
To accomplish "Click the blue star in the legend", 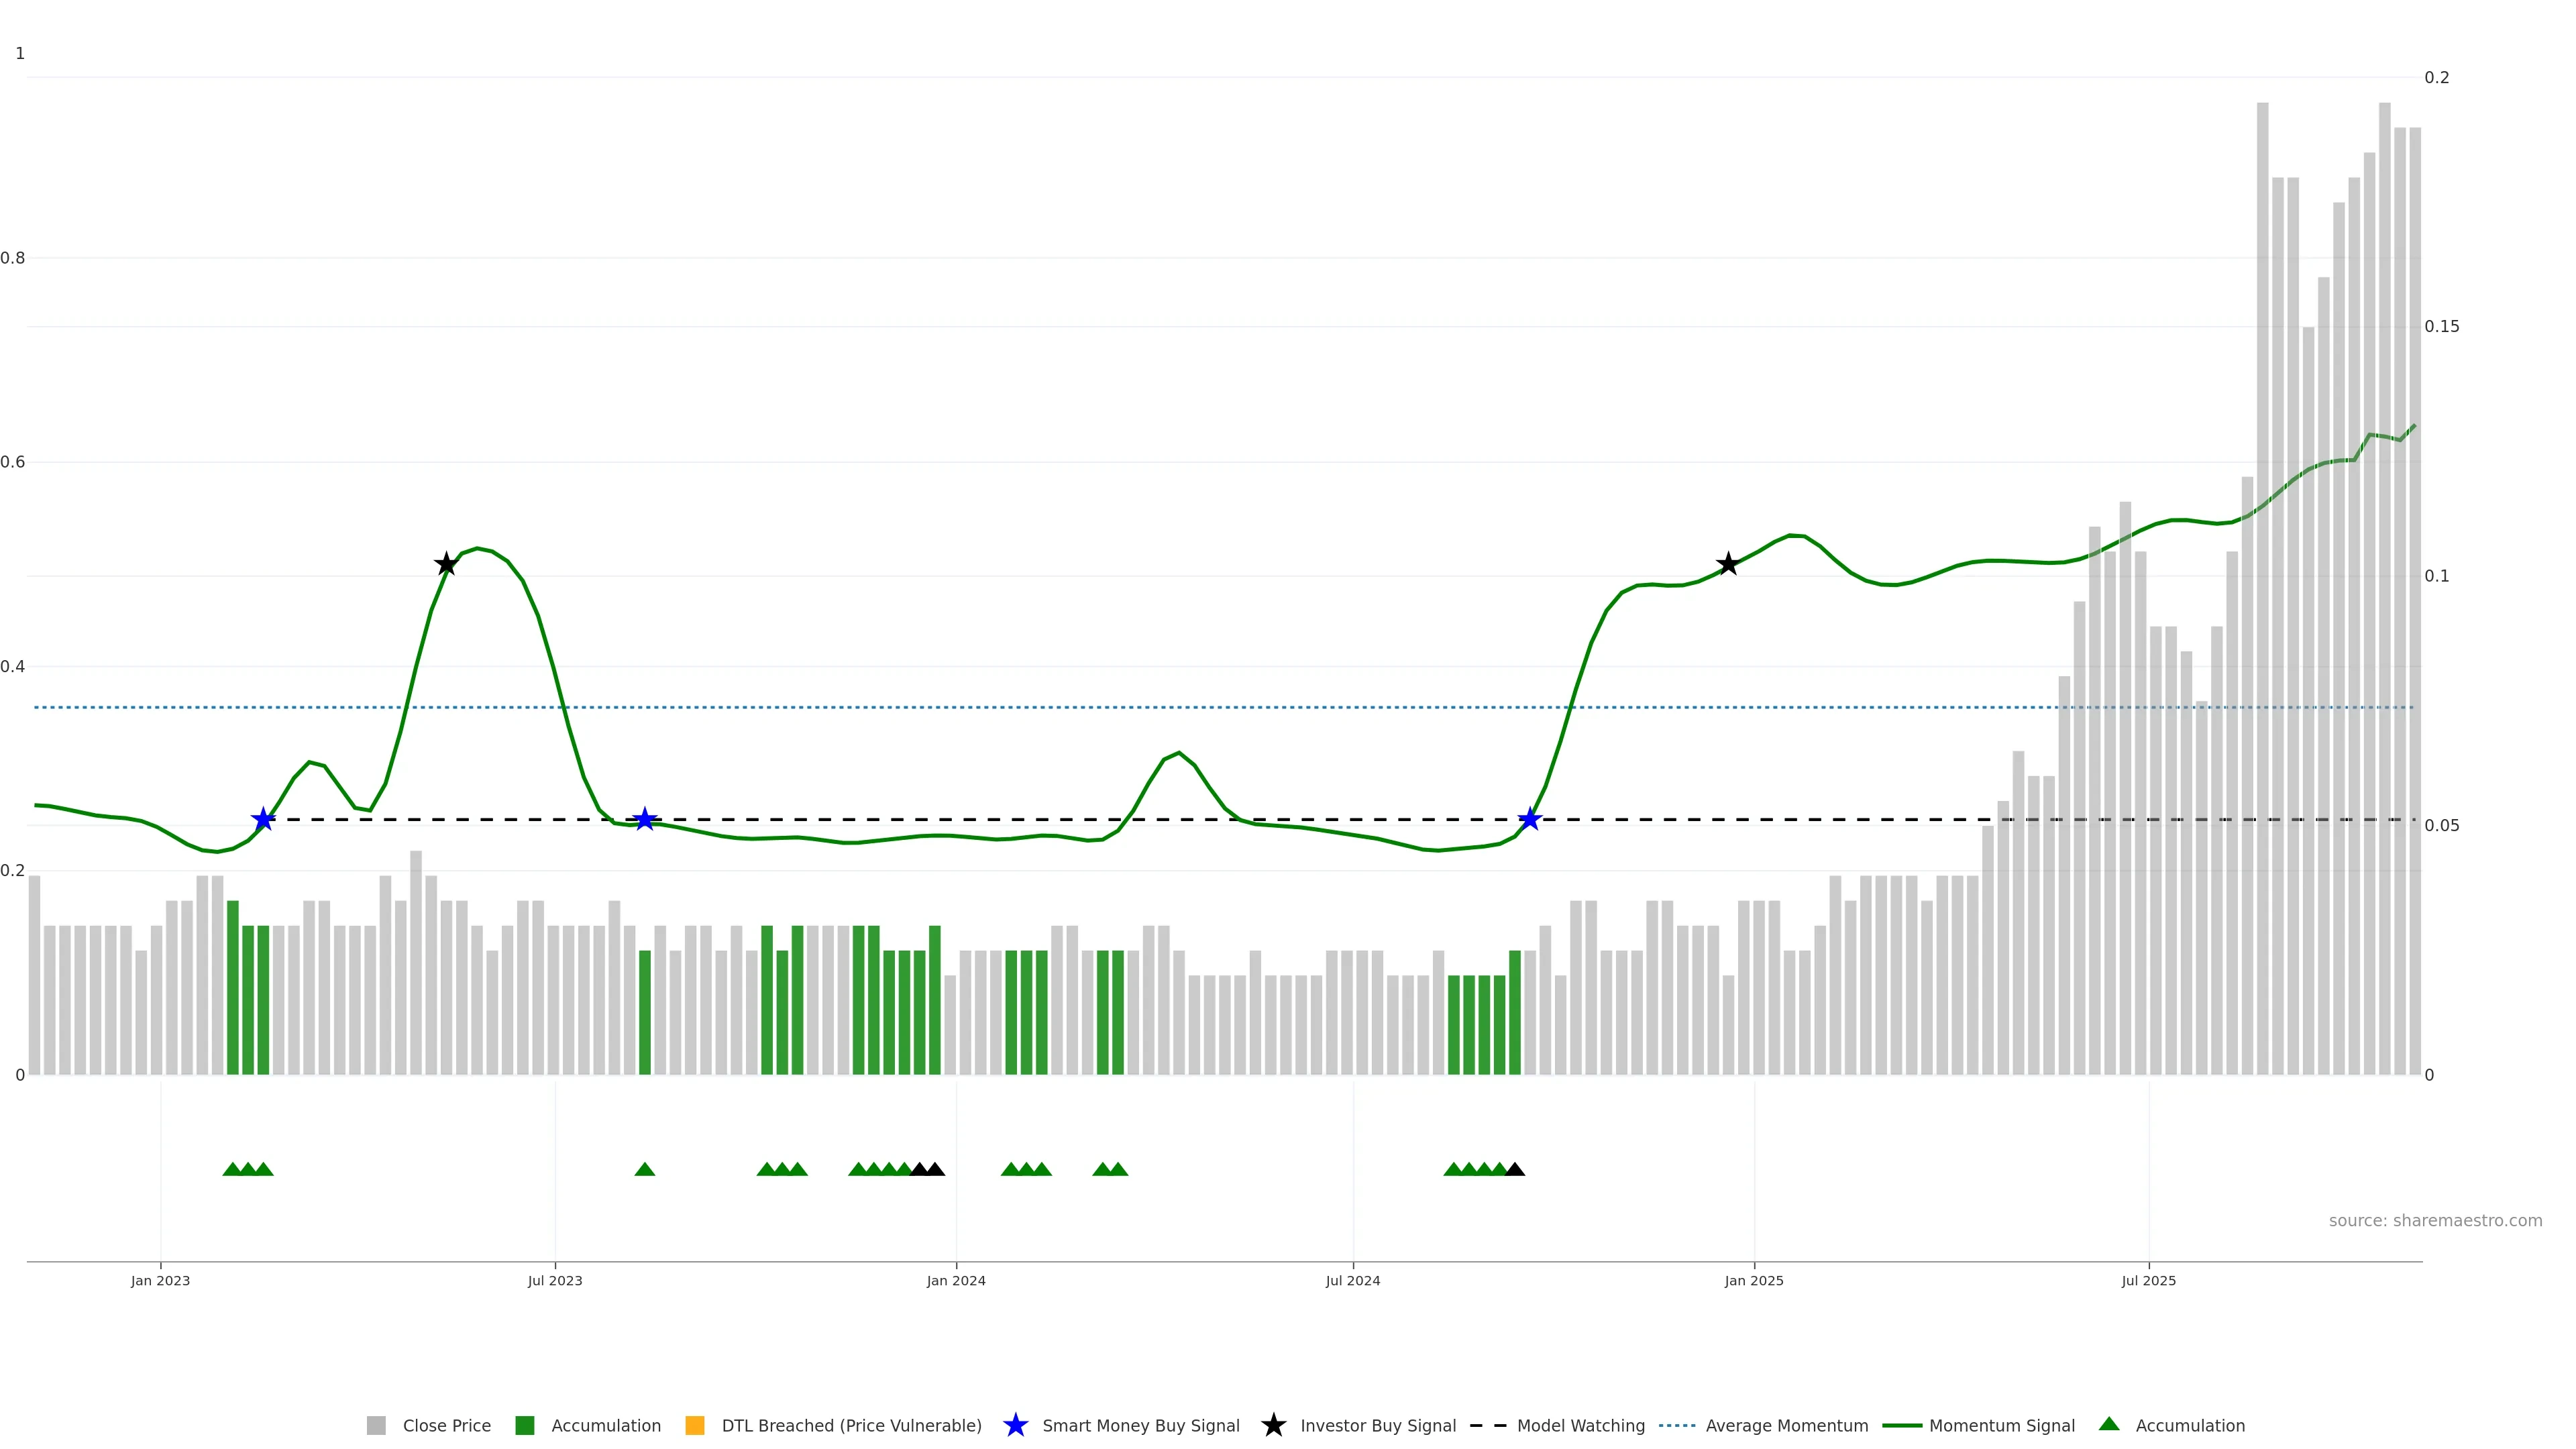I will coord(1015,1426).
